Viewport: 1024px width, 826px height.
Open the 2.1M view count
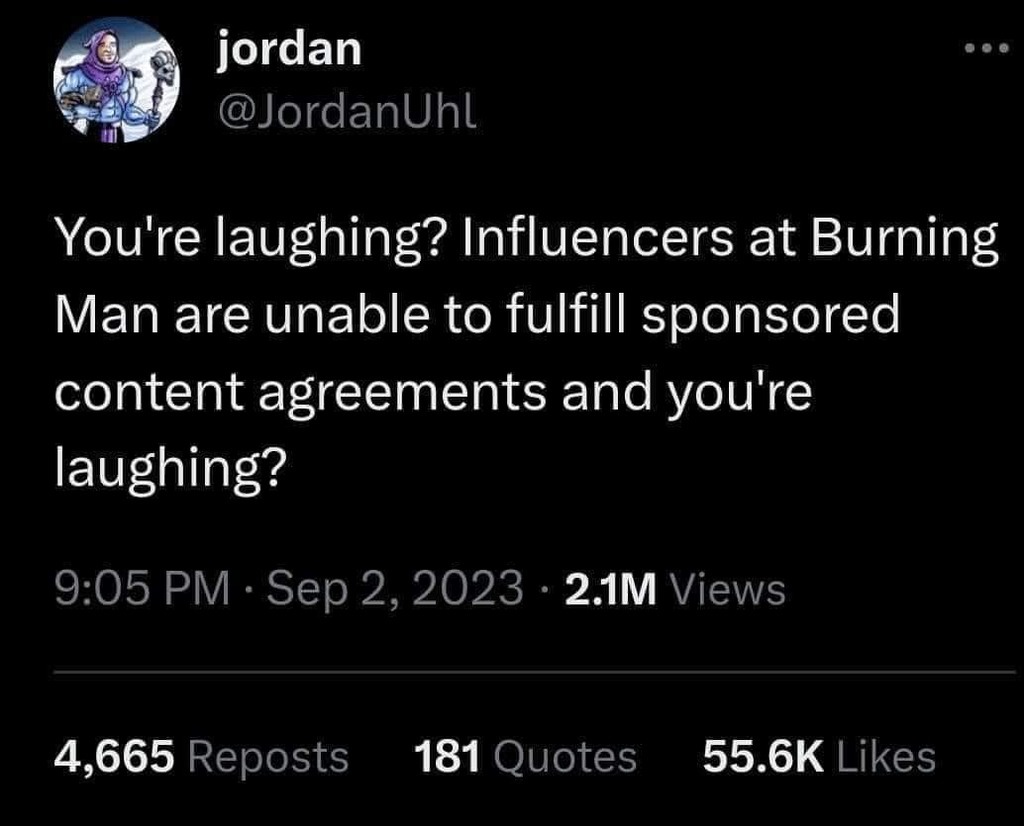[x=610, y=590]
